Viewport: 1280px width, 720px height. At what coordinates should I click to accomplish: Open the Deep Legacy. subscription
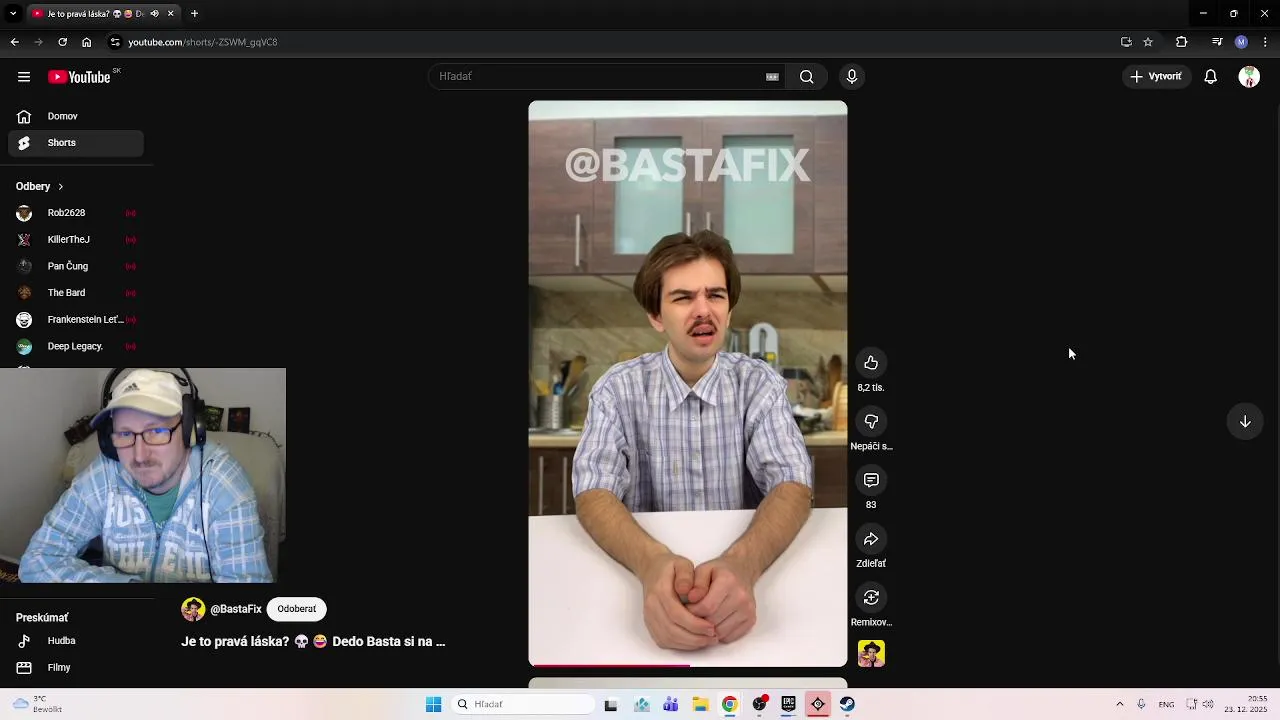[x=76, y=346]
